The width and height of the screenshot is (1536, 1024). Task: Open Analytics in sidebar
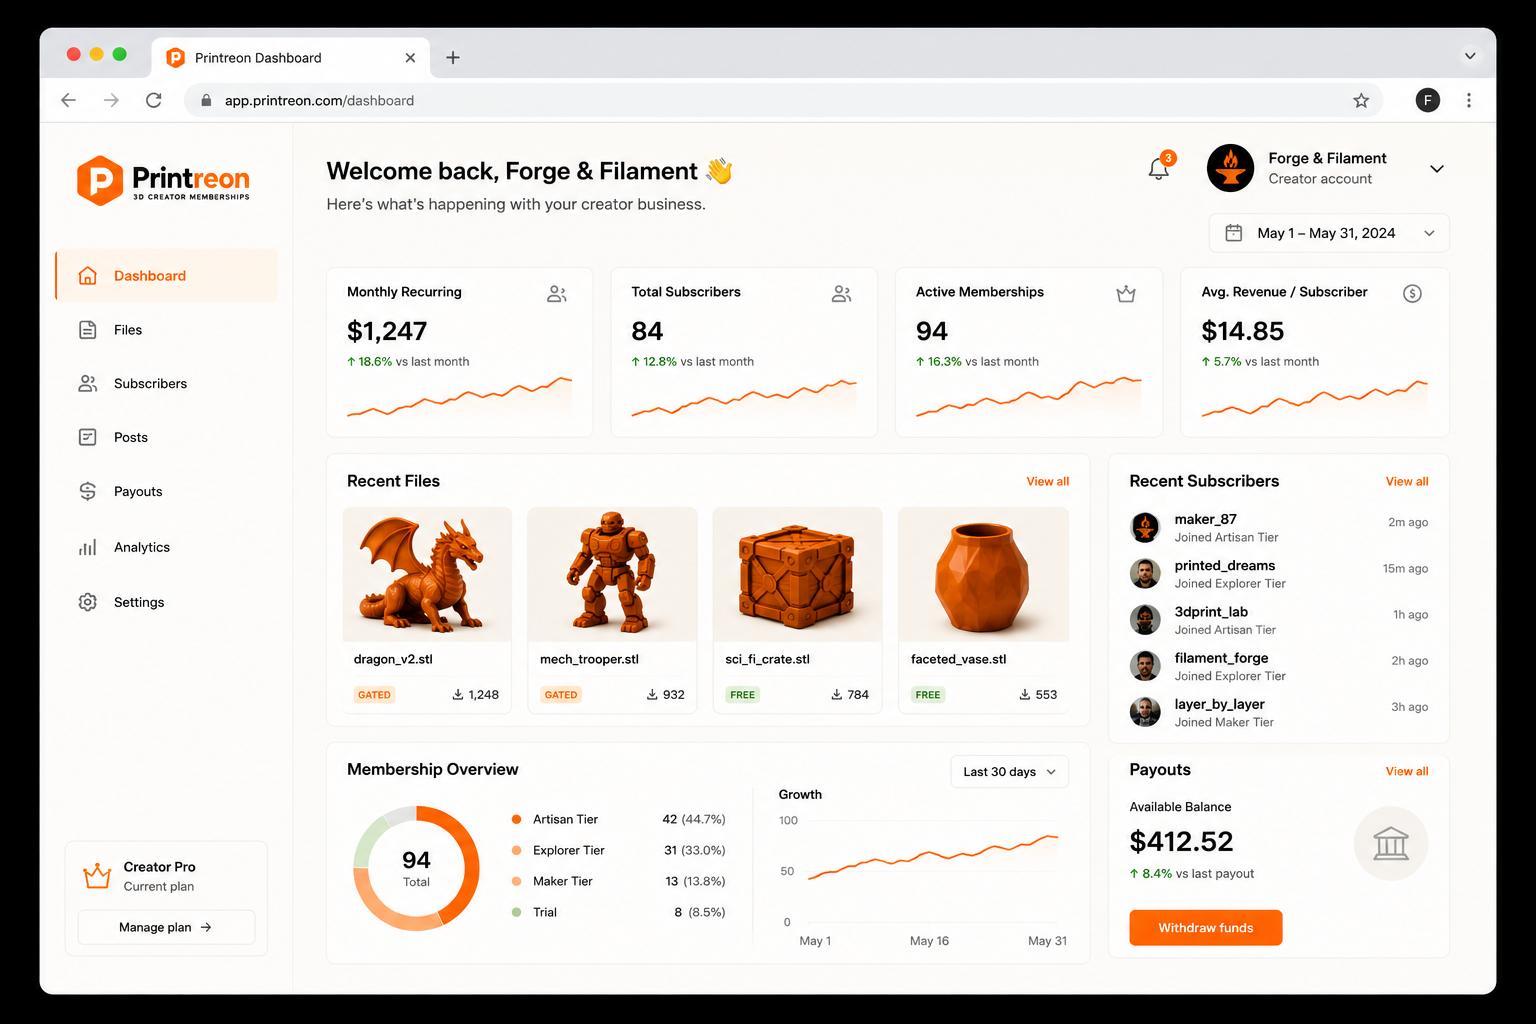(166, 547)
